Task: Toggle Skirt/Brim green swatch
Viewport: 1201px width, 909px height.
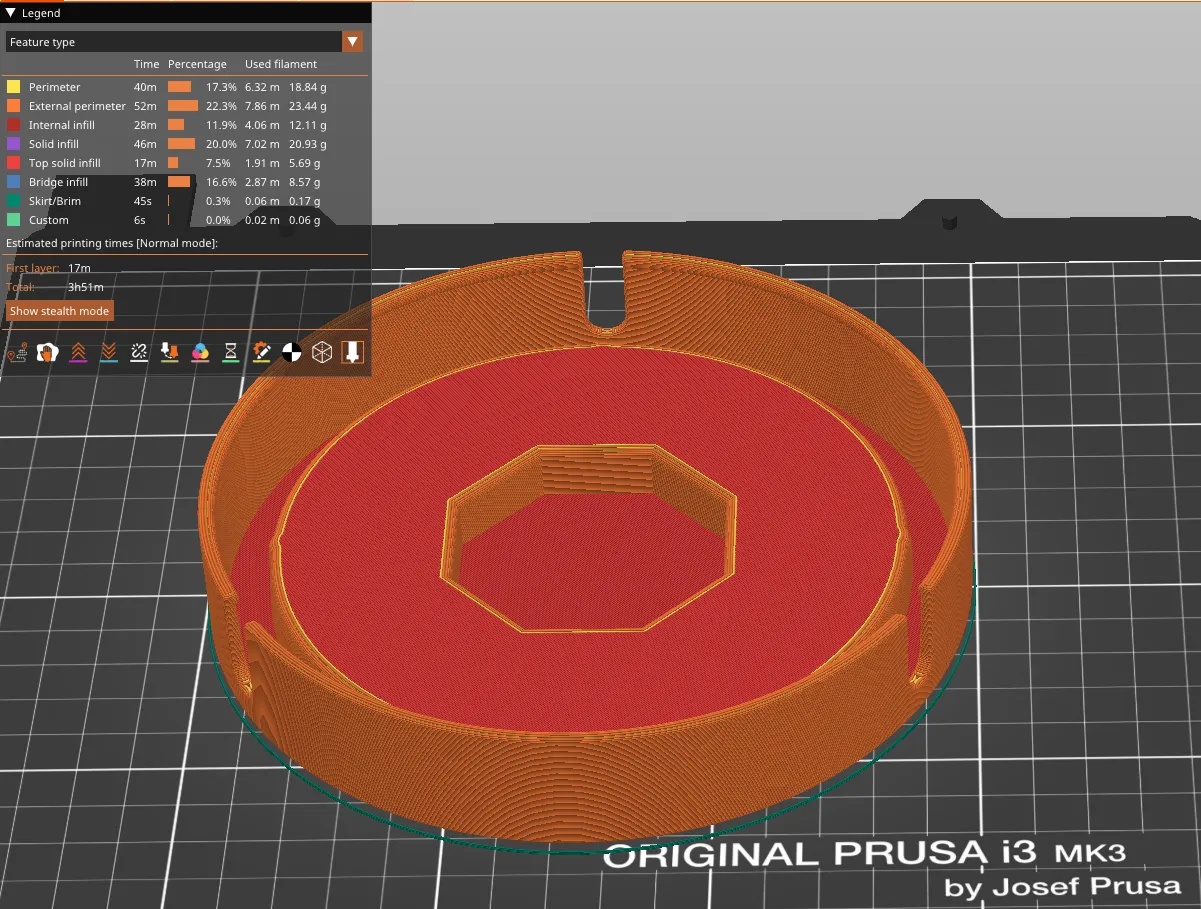Action: coord(13,201)
